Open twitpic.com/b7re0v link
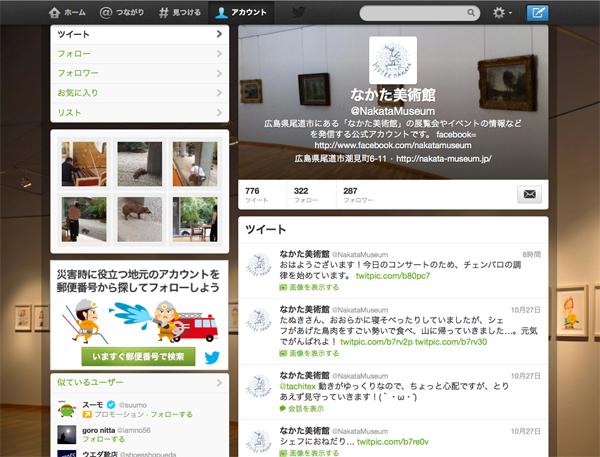The image size is (600, 457). coord(393,442)
